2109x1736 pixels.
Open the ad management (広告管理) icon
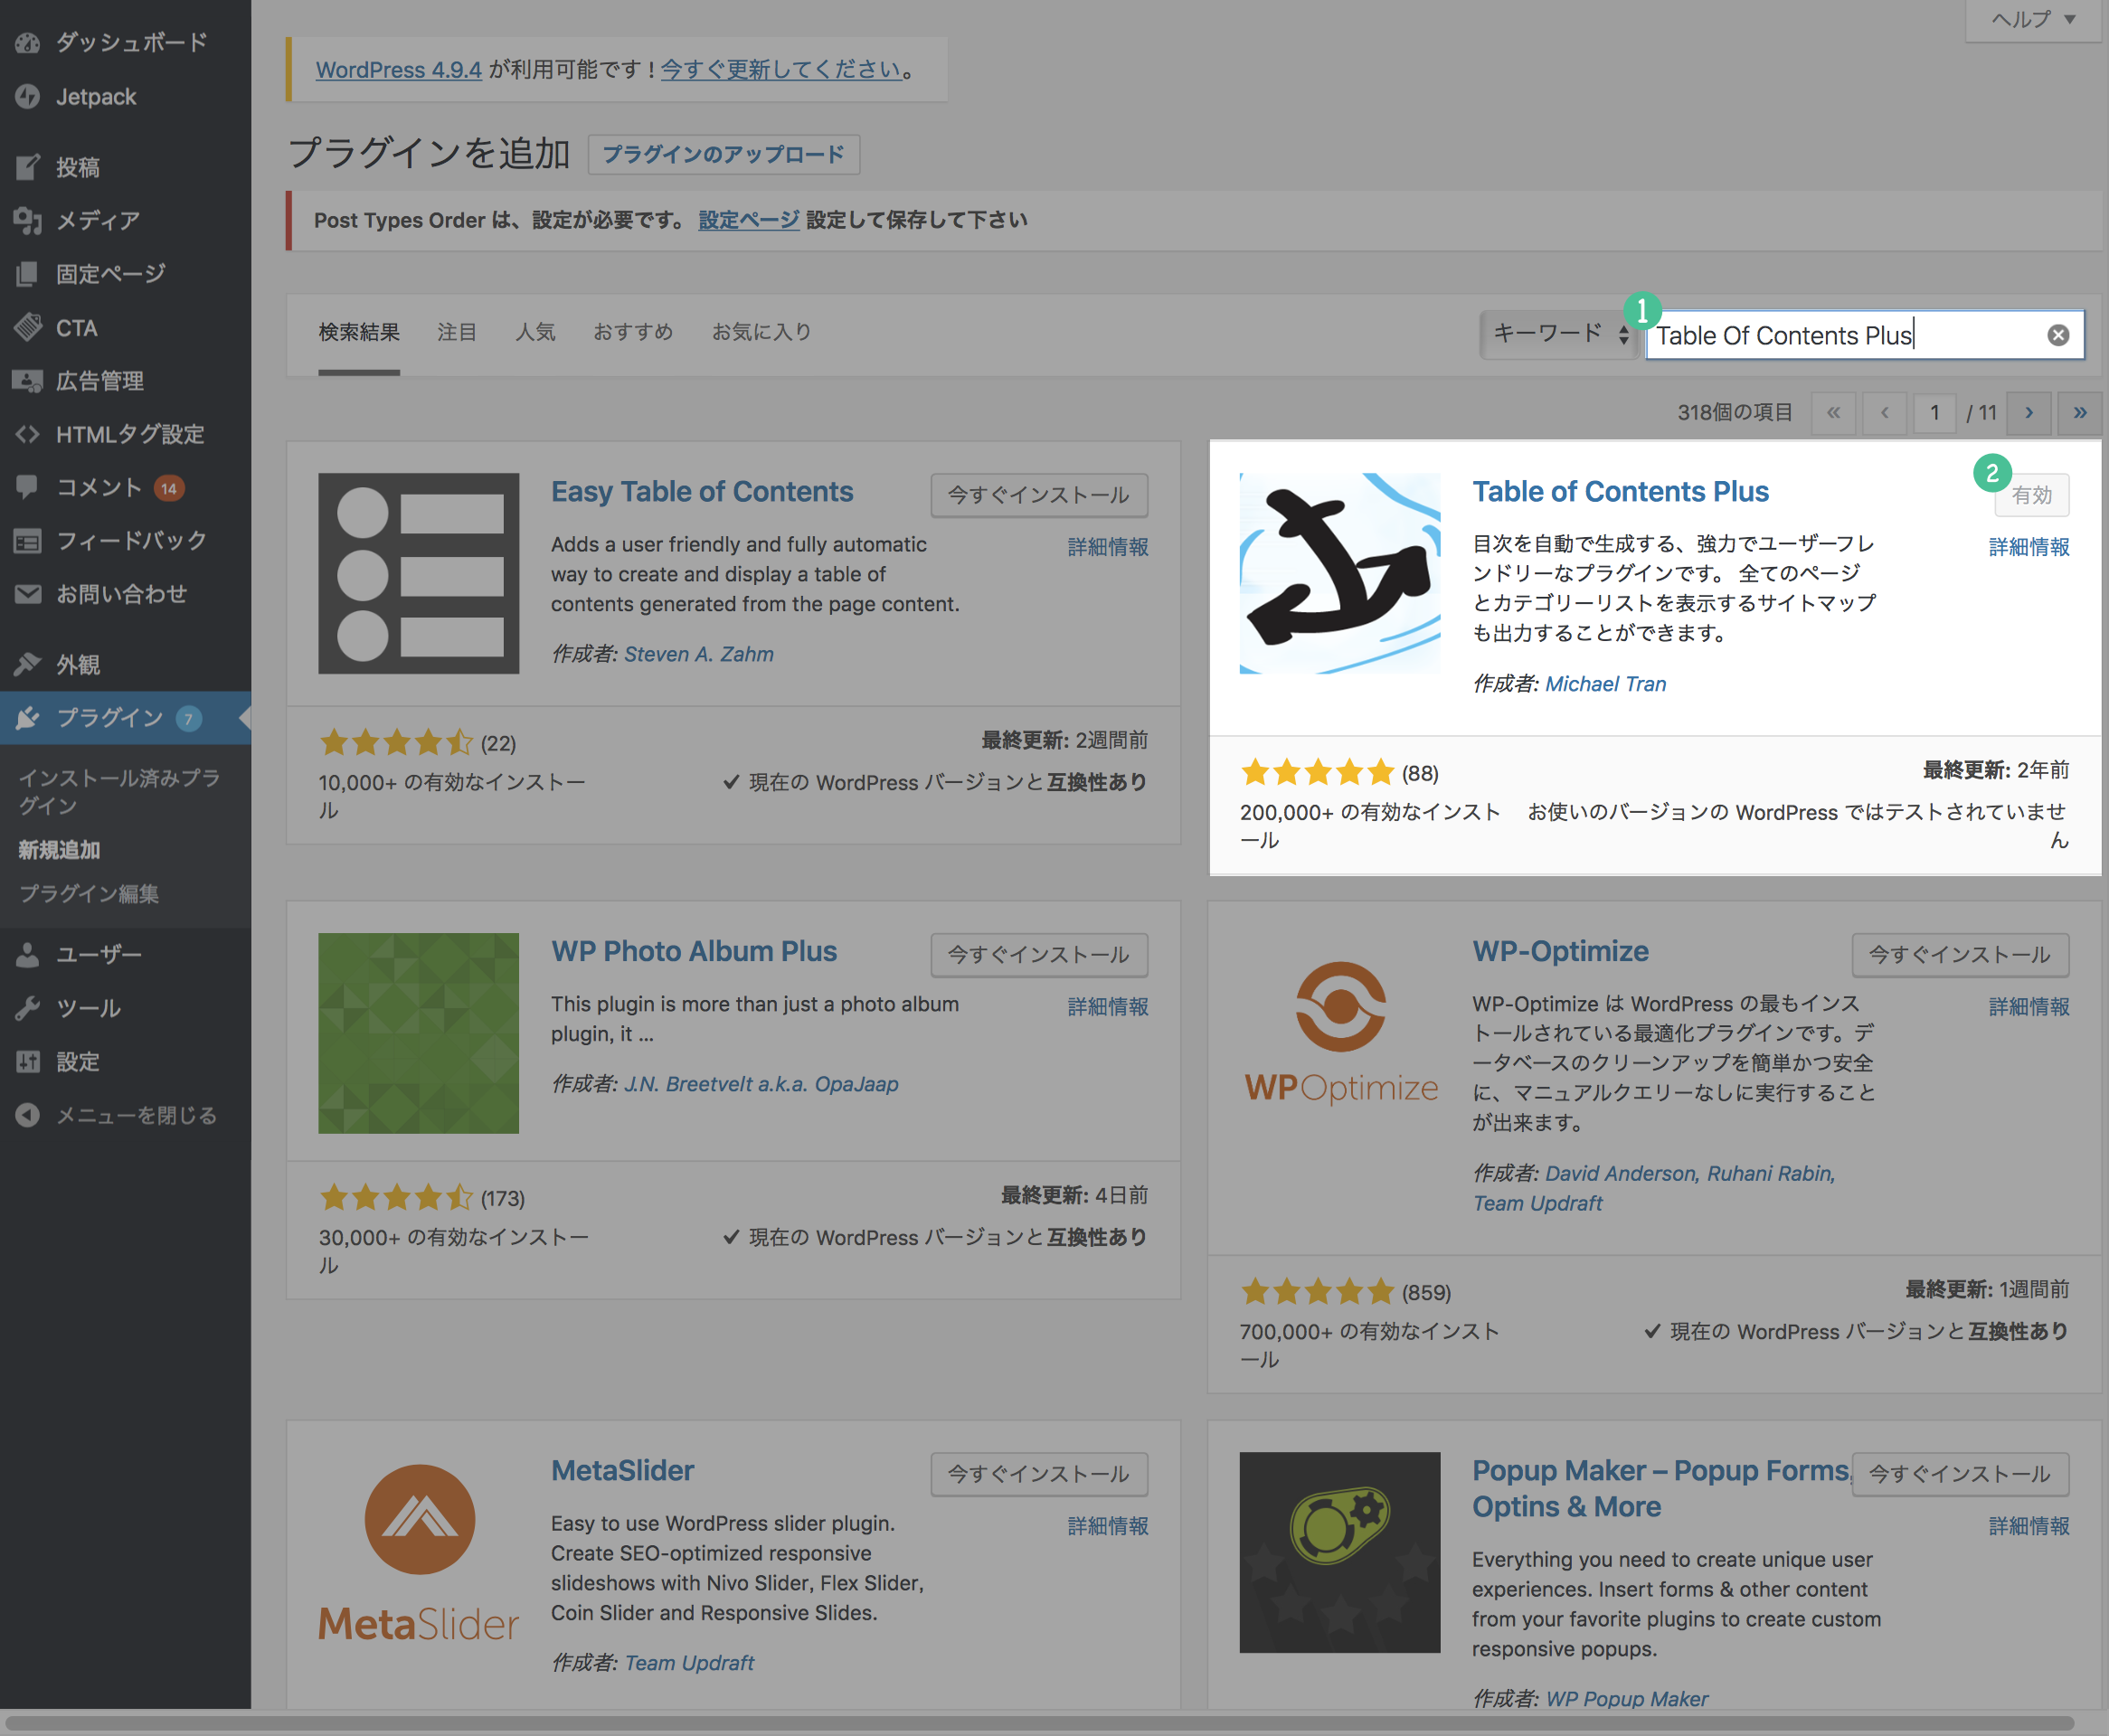point(27,380)
